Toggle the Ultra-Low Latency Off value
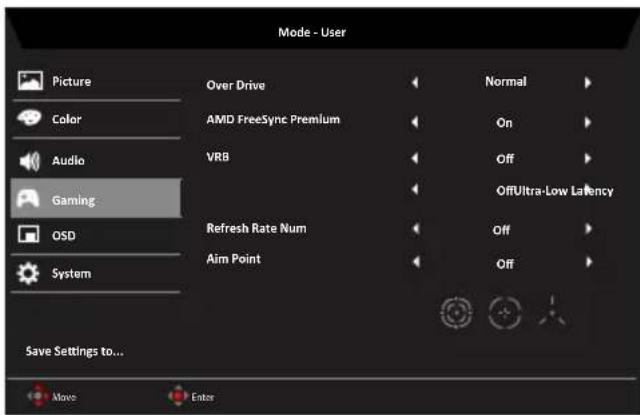 503,191
